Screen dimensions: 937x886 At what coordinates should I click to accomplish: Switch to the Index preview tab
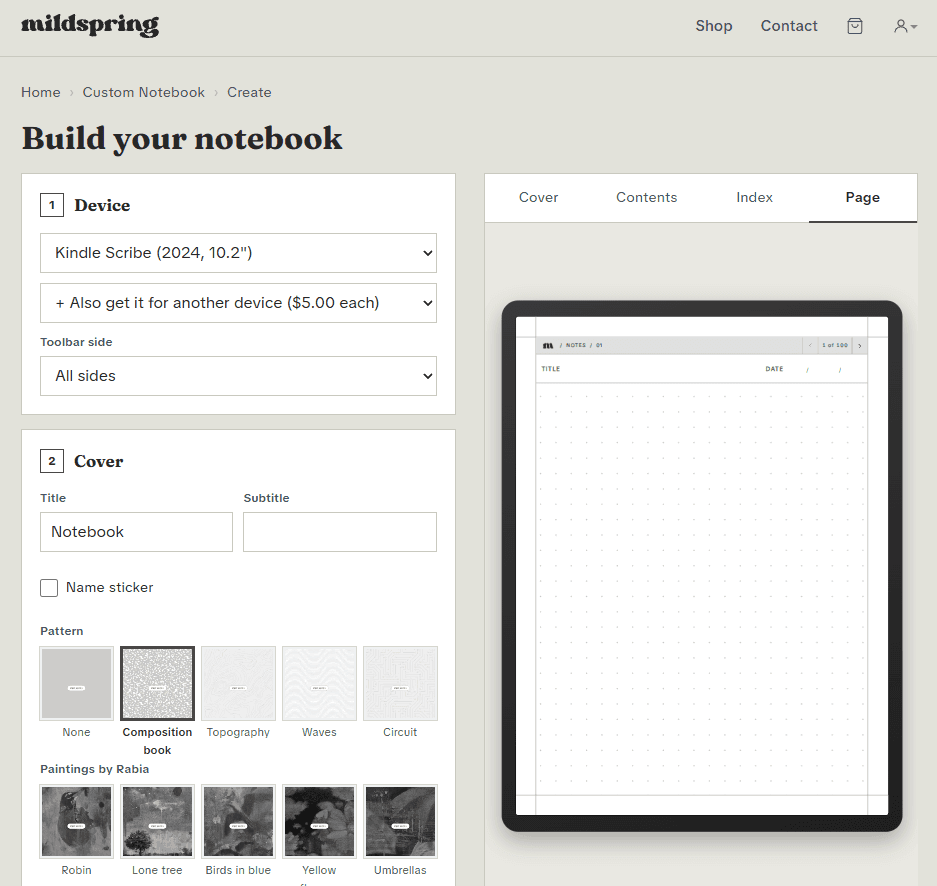[x=754, y=198]
